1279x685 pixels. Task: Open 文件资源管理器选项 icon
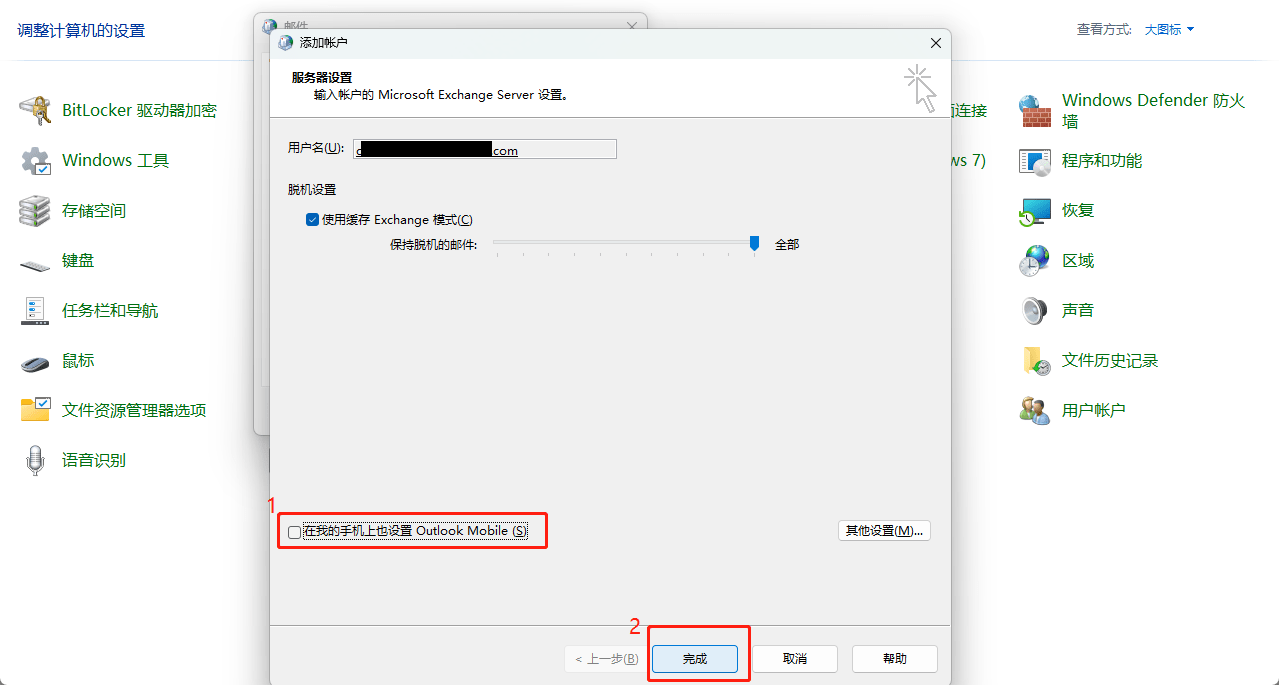tap(36, 410)
